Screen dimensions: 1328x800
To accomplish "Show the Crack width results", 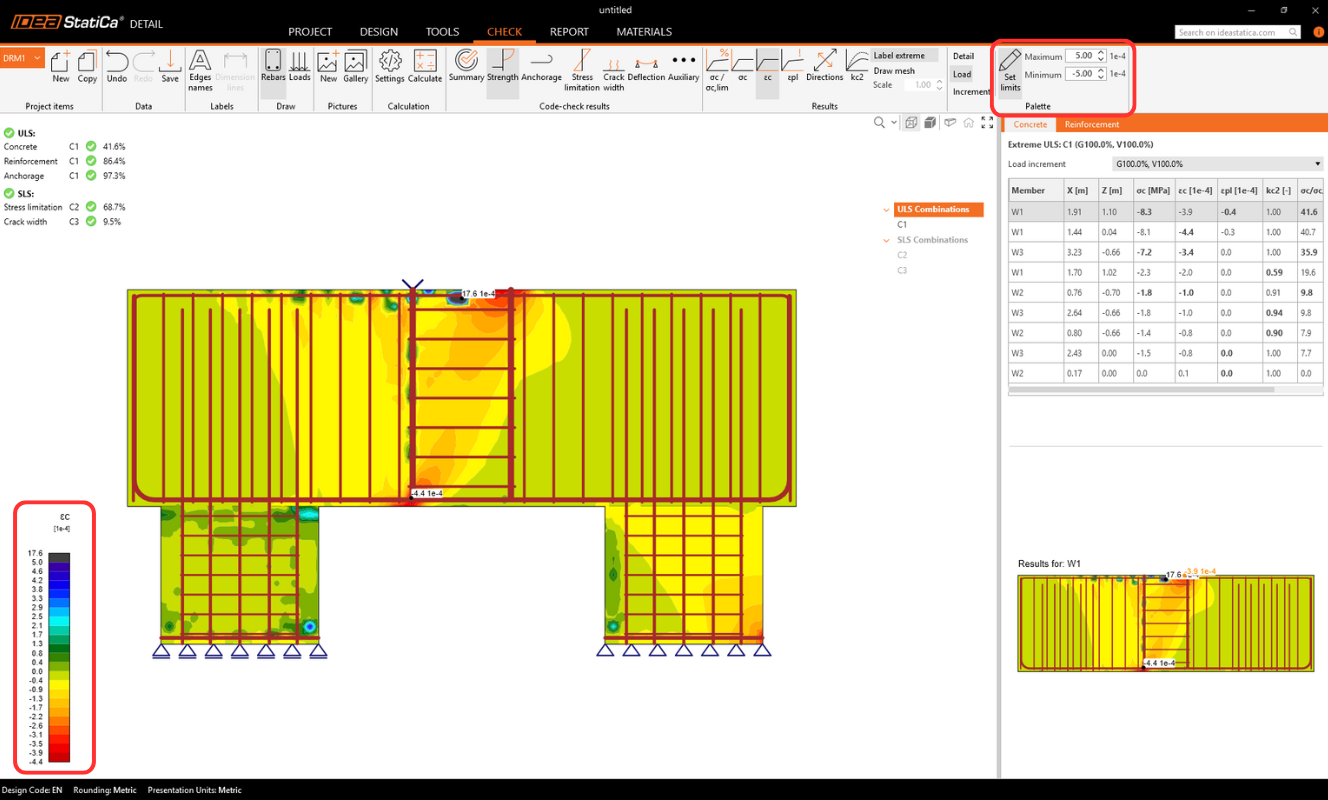I will [x=613, y=66].
